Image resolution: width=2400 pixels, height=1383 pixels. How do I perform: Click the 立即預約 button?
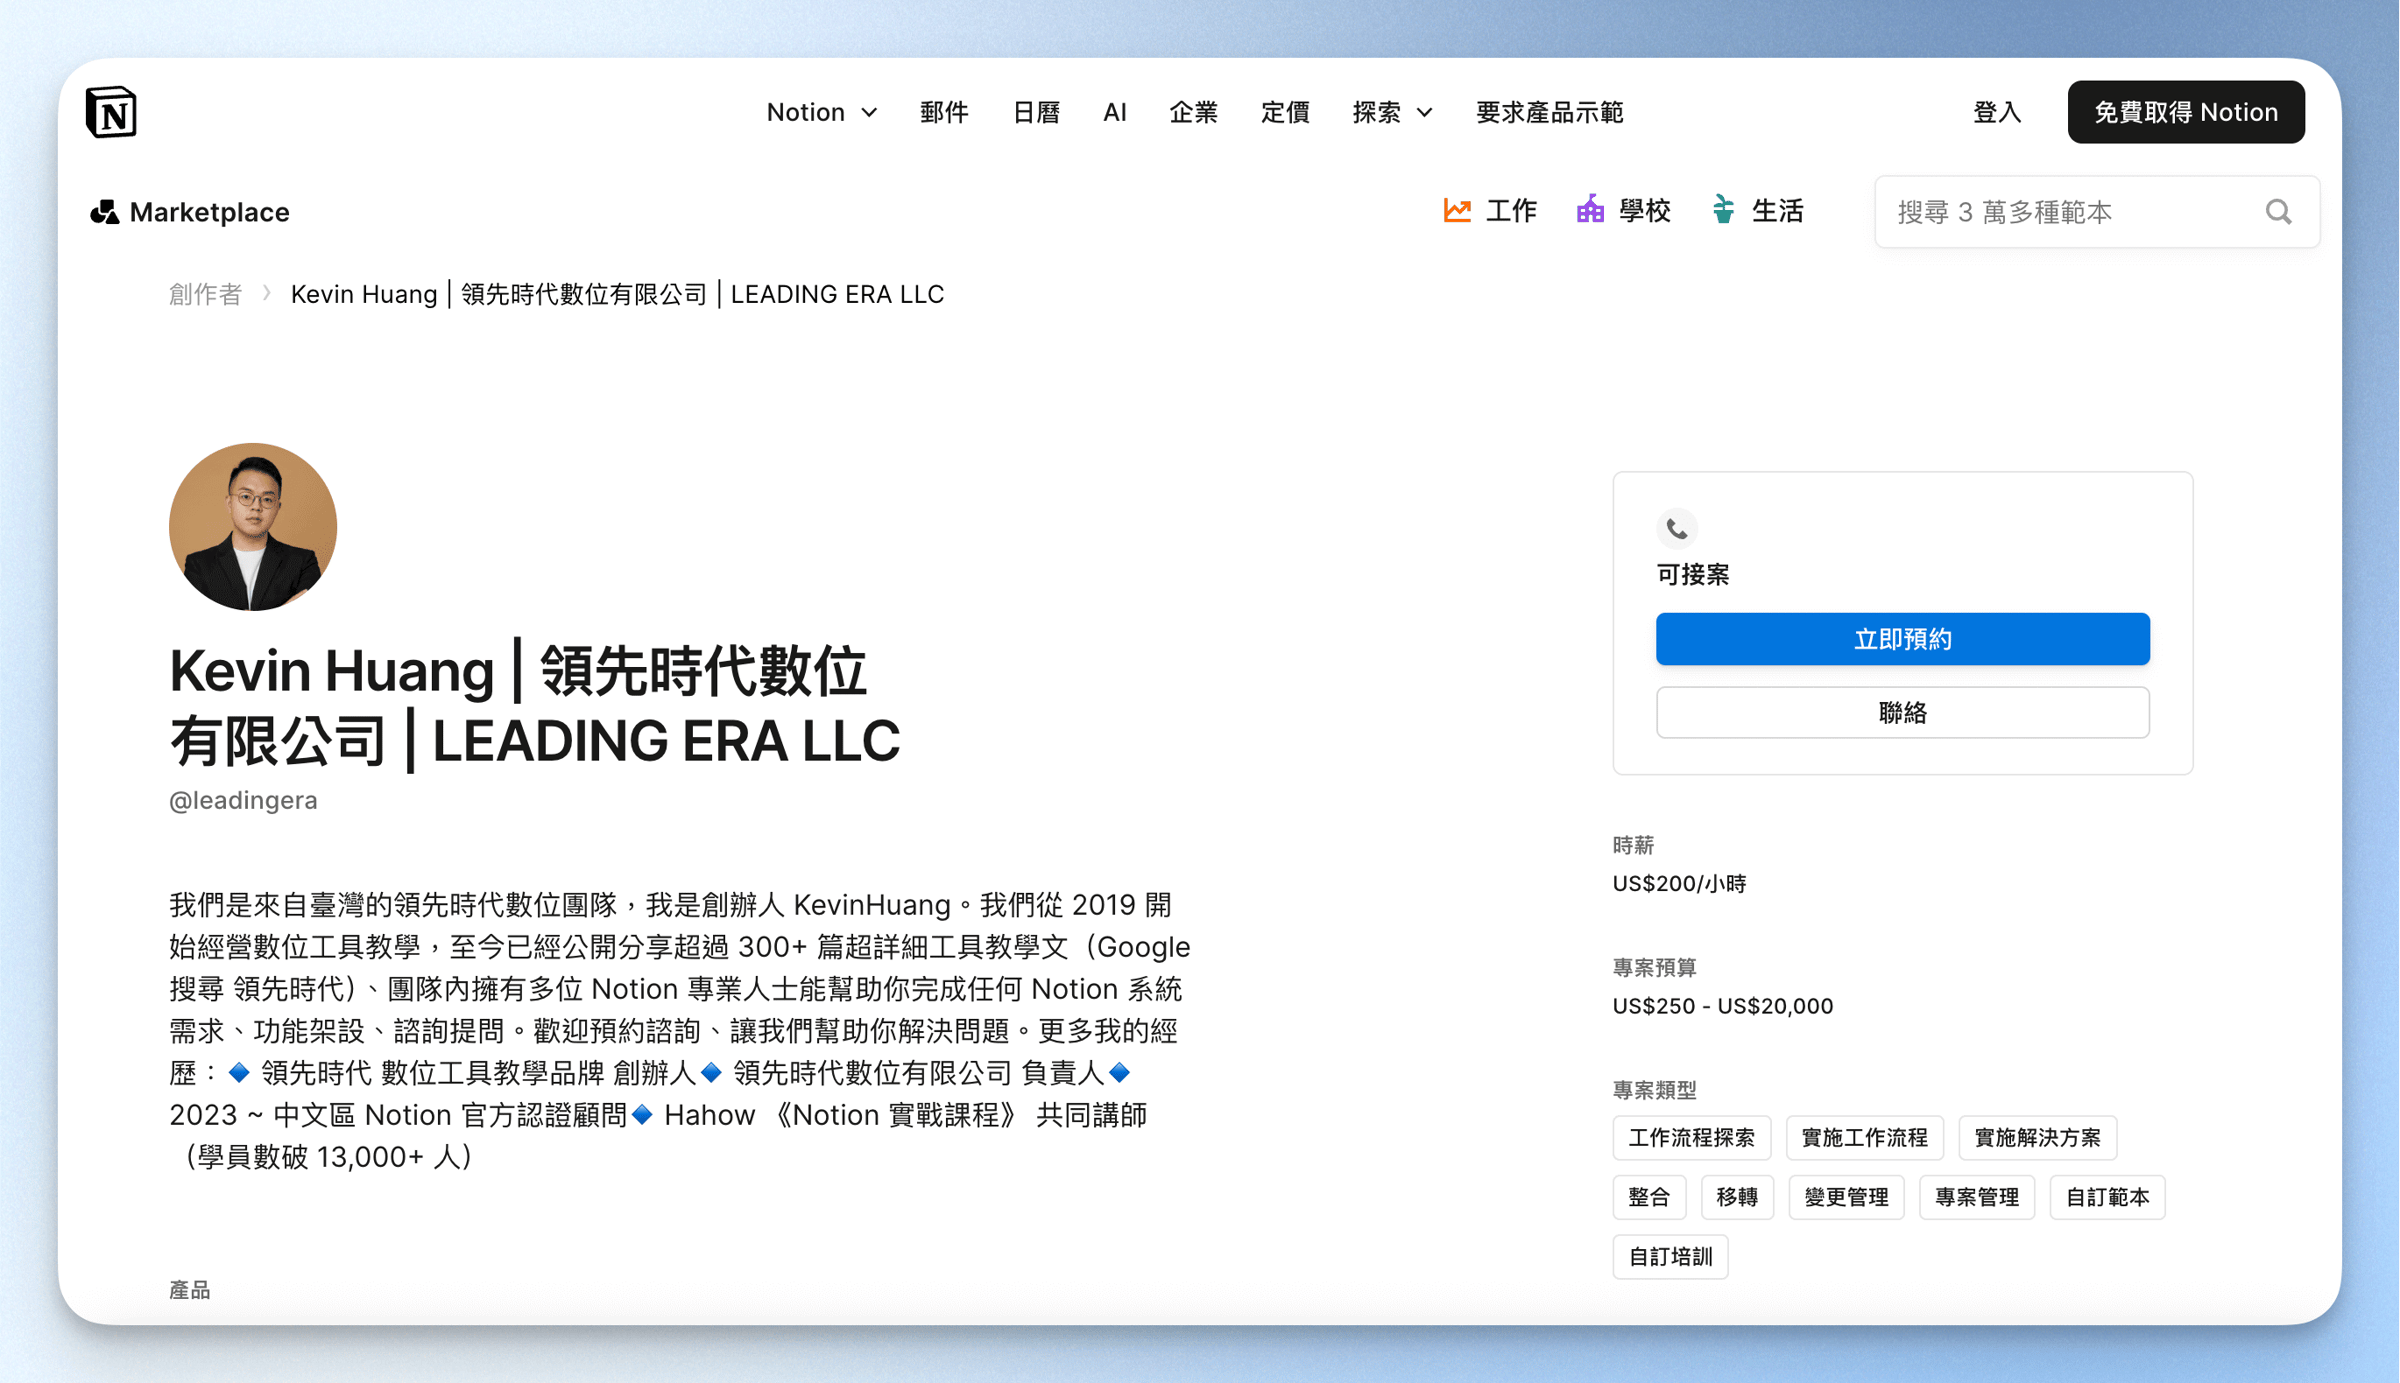click(x=1902, y=639)
